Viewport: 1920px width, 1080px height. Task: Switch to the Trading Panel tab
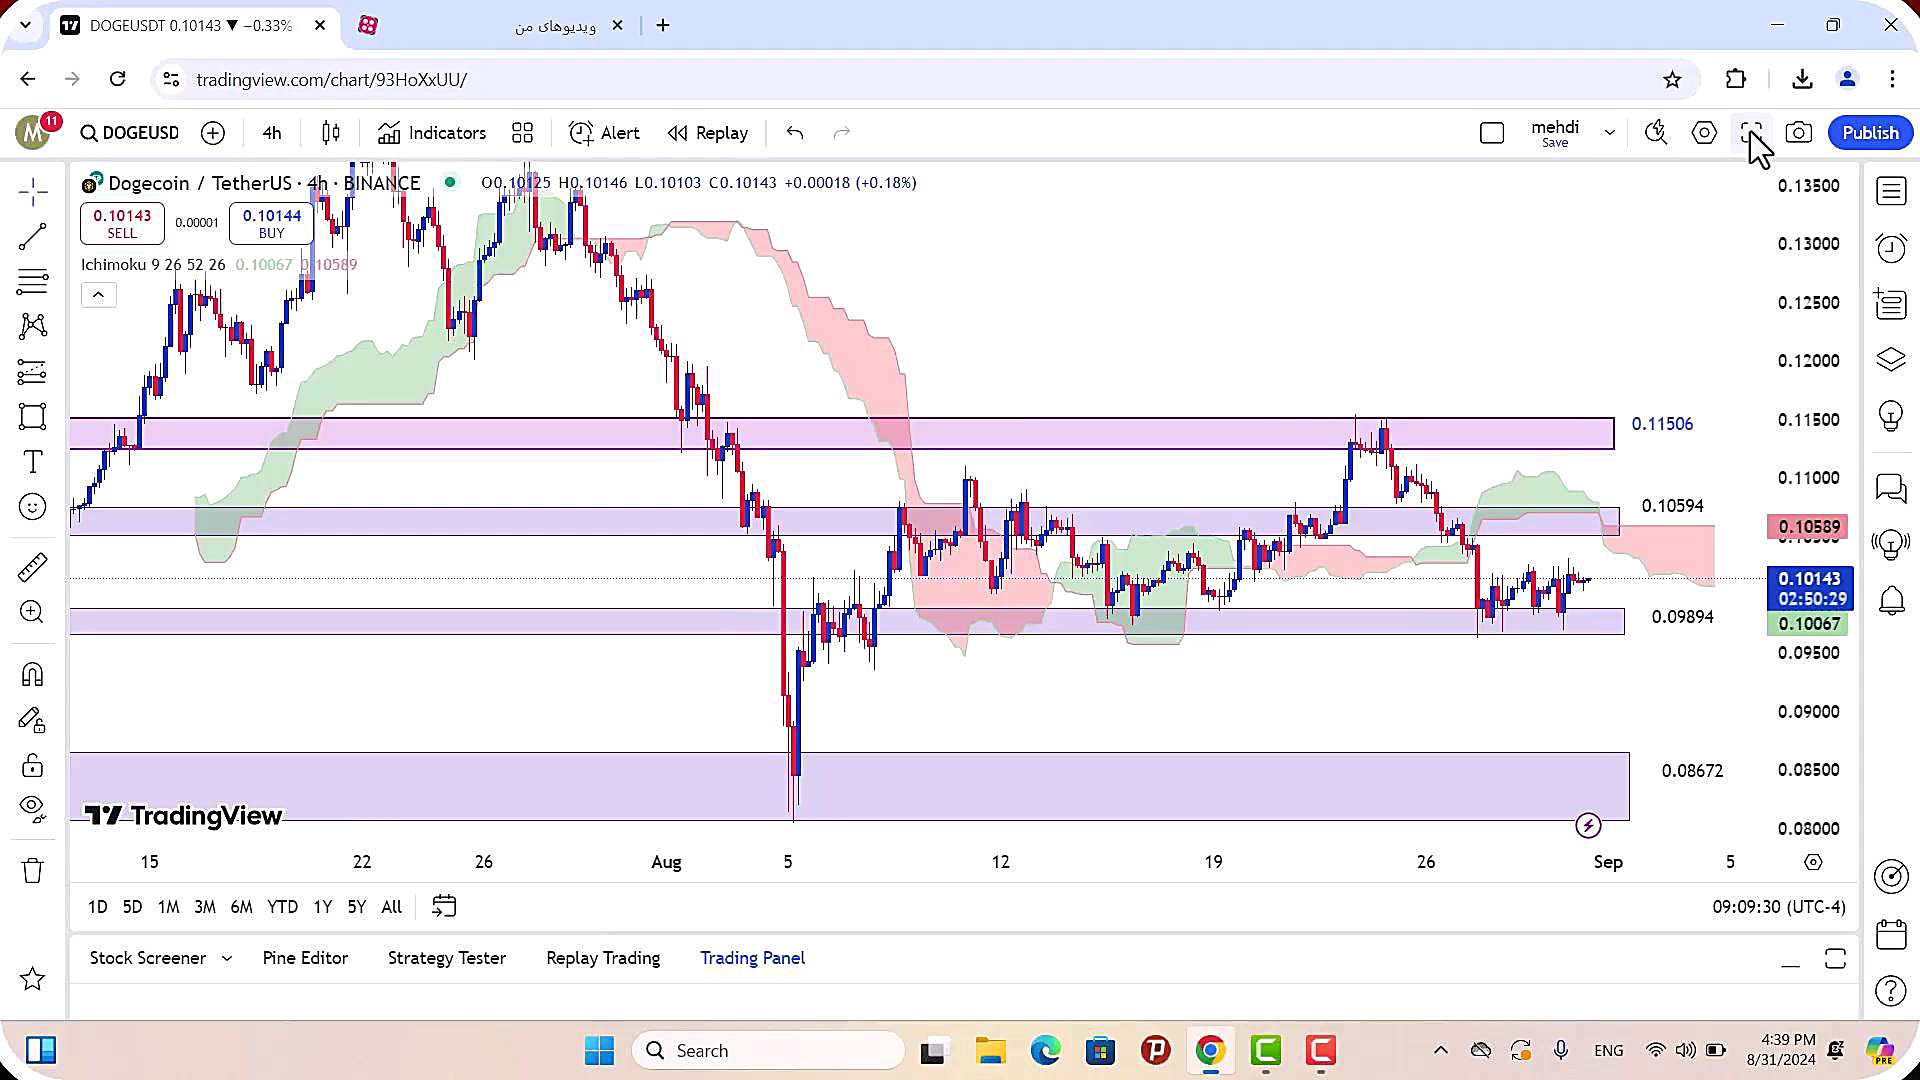(x=752, y=958)
